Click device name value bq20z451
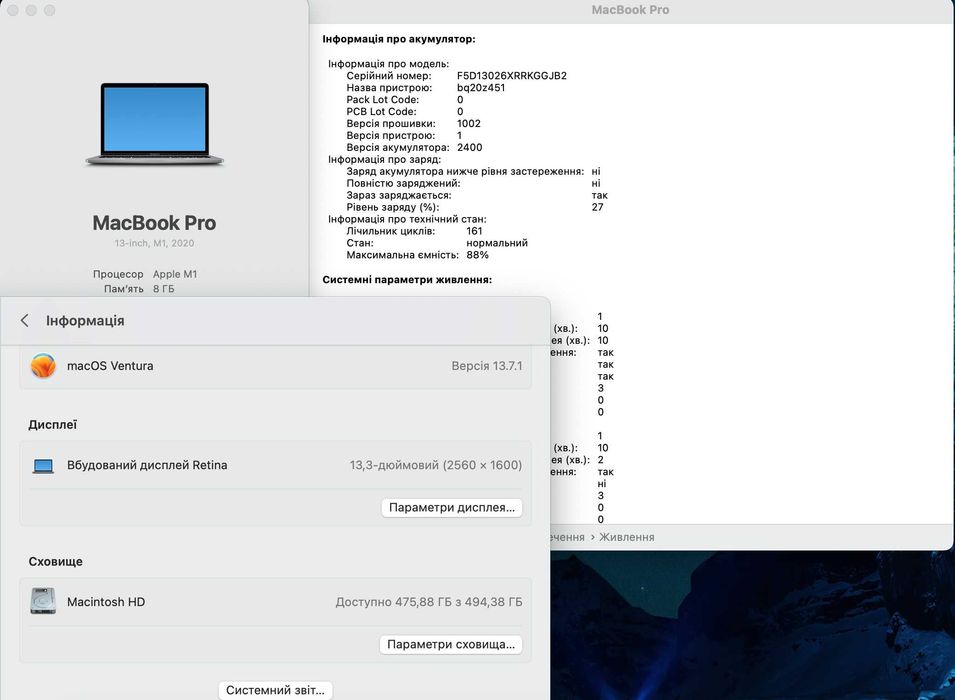 481,88
